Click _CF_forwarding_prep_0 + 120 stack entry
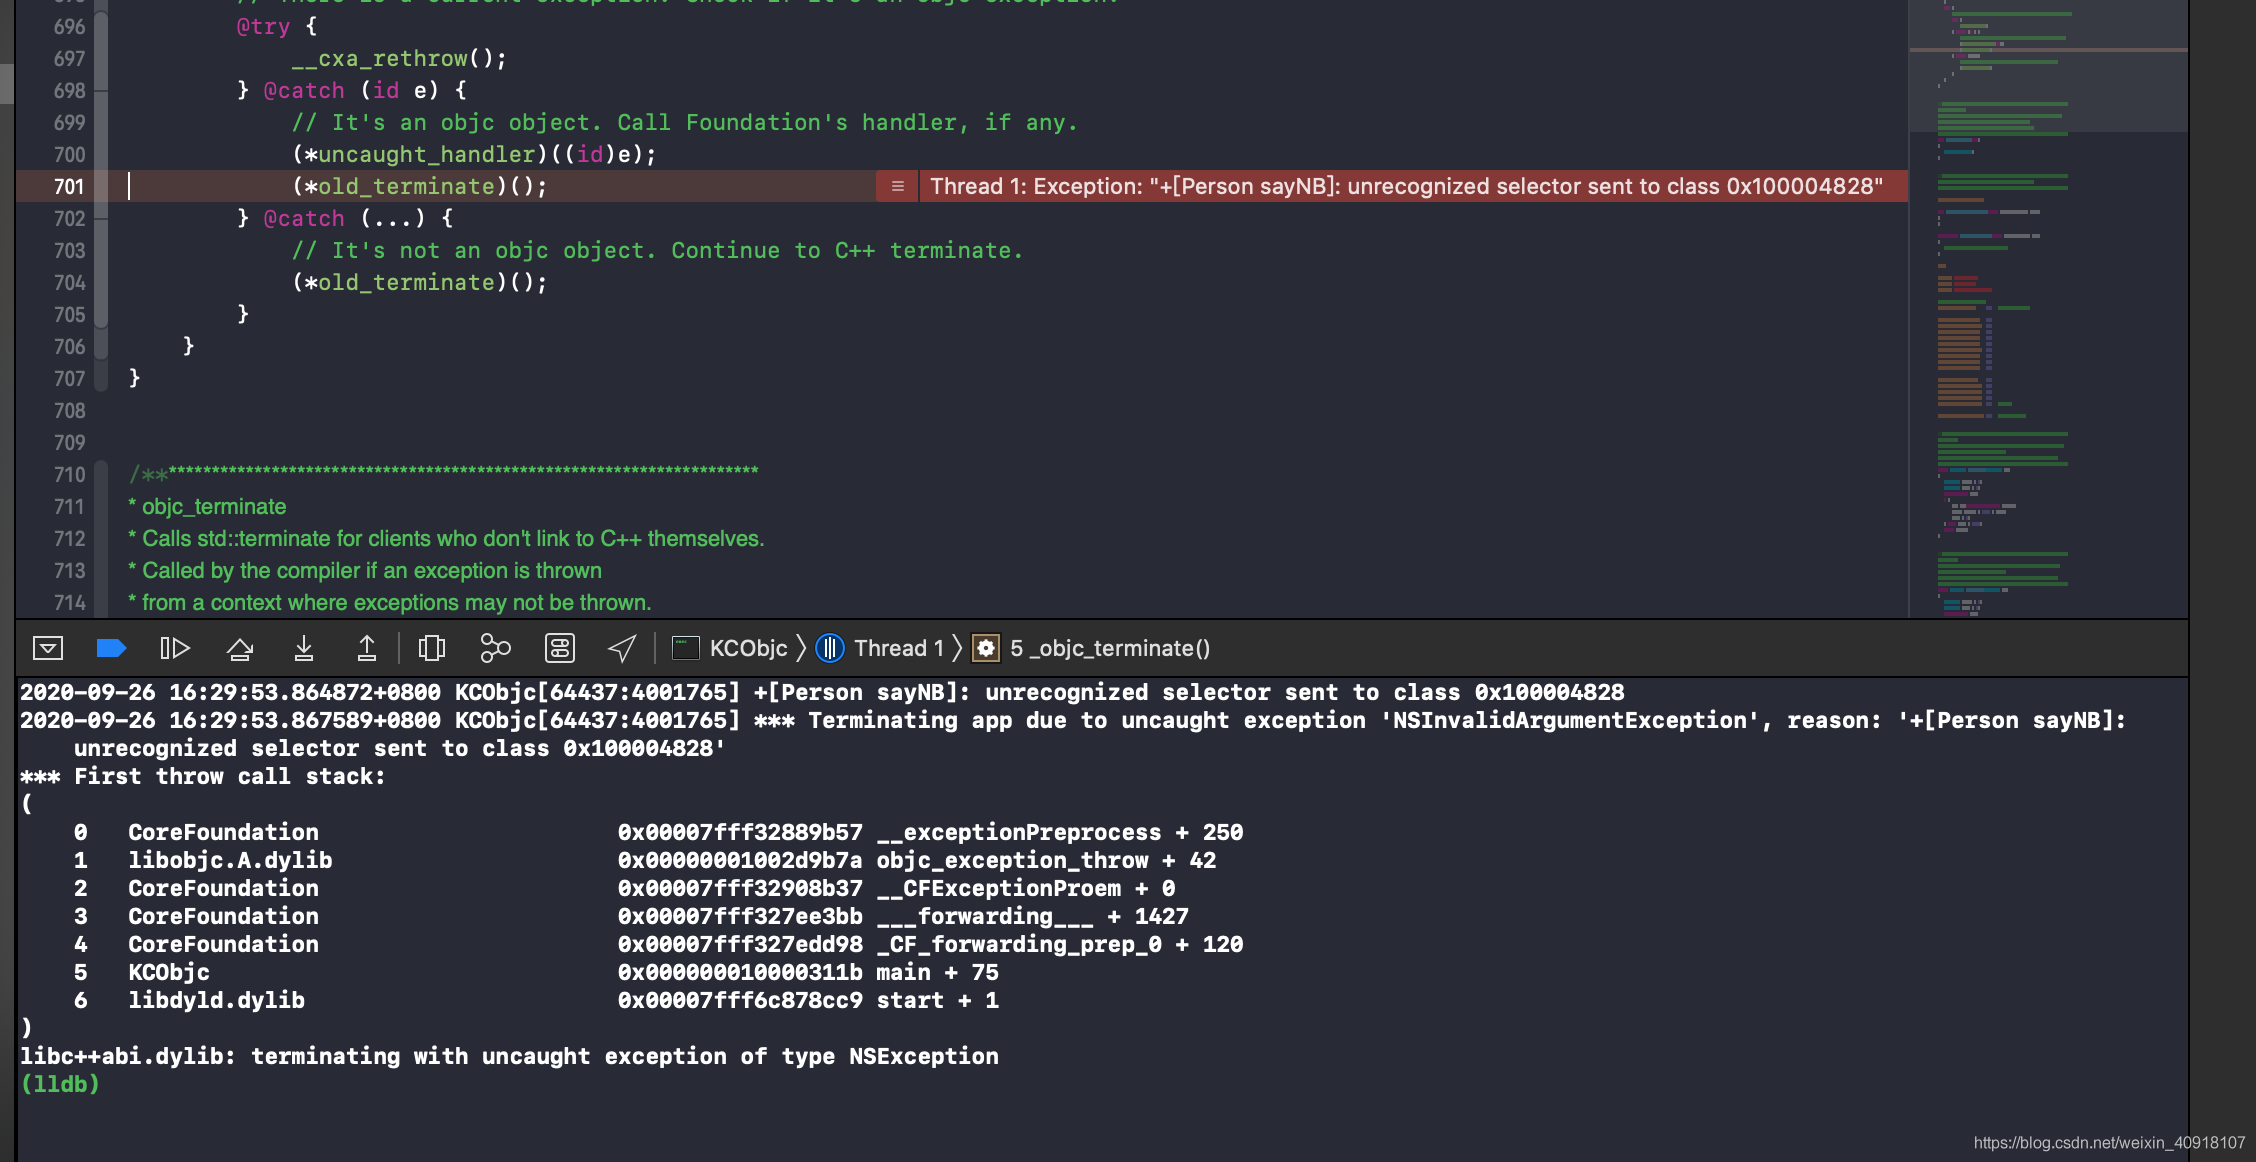This screenshot has width=2256, height=1162. 1059,944
